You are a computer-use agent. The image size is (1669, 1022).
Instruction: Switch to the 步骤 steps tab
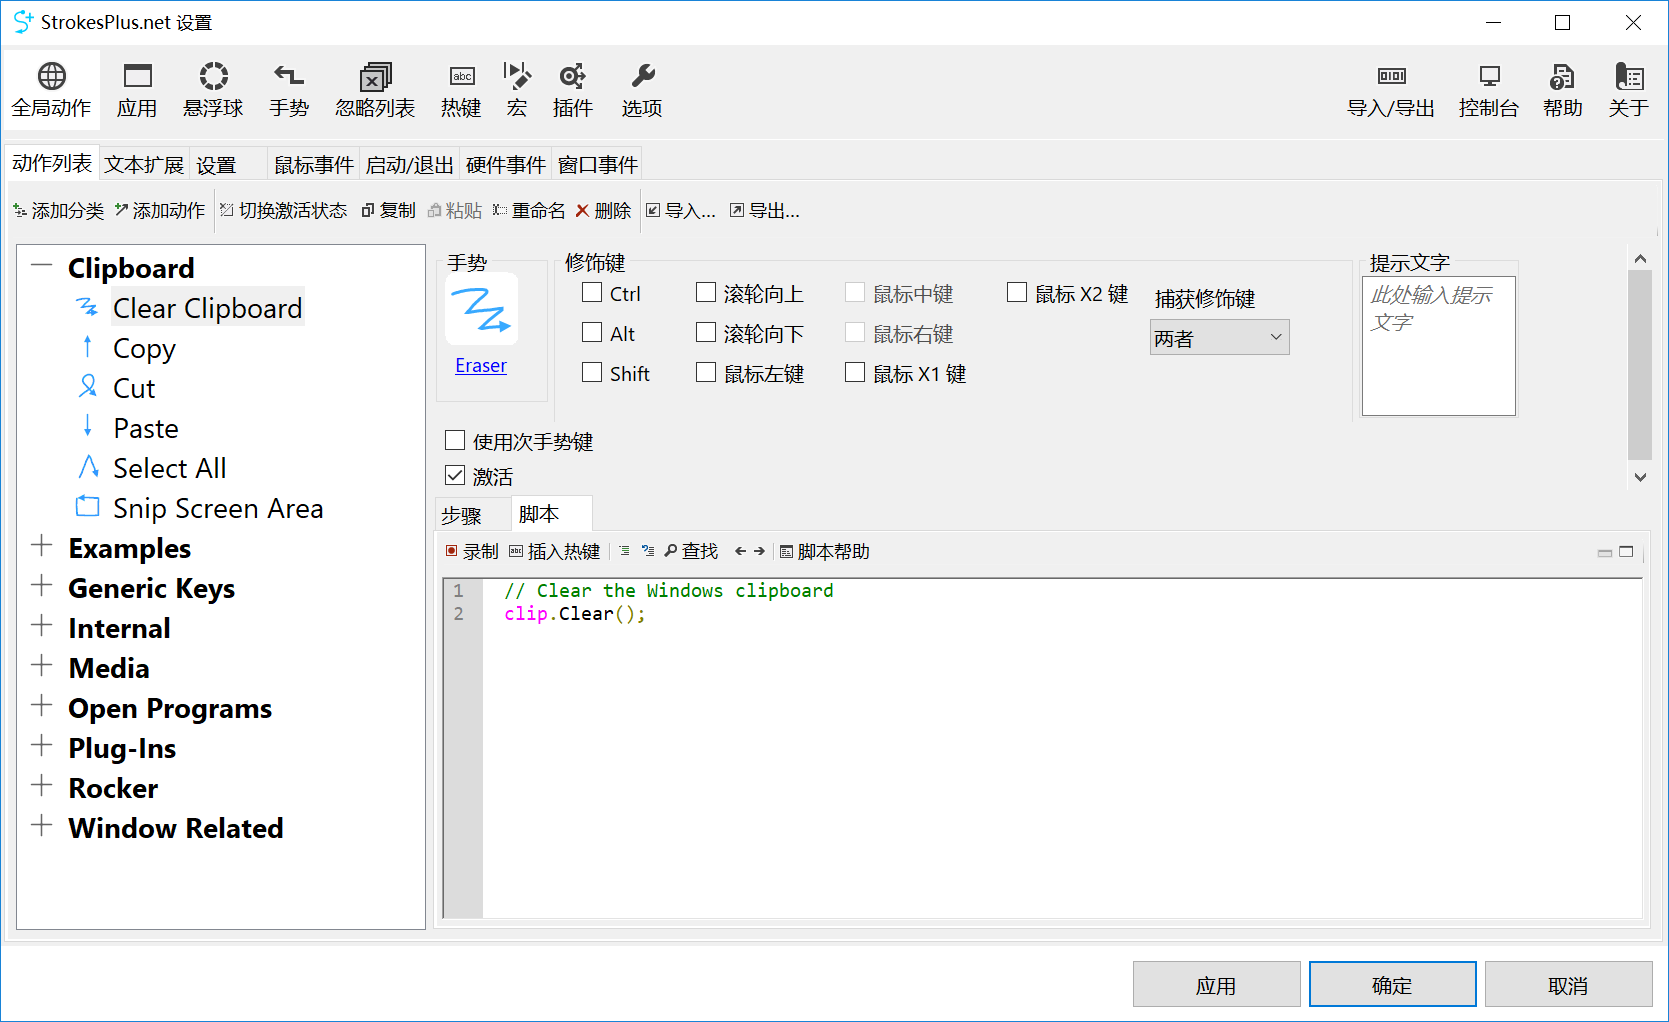[x=463, y=515]
